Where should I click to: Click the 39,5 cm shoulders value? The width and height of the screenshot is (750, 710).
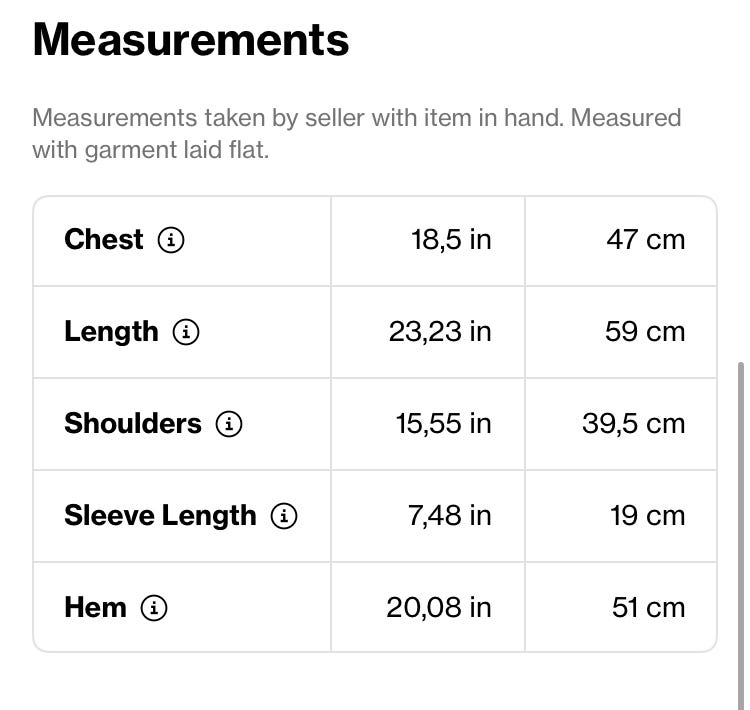[x=633, y=424]
